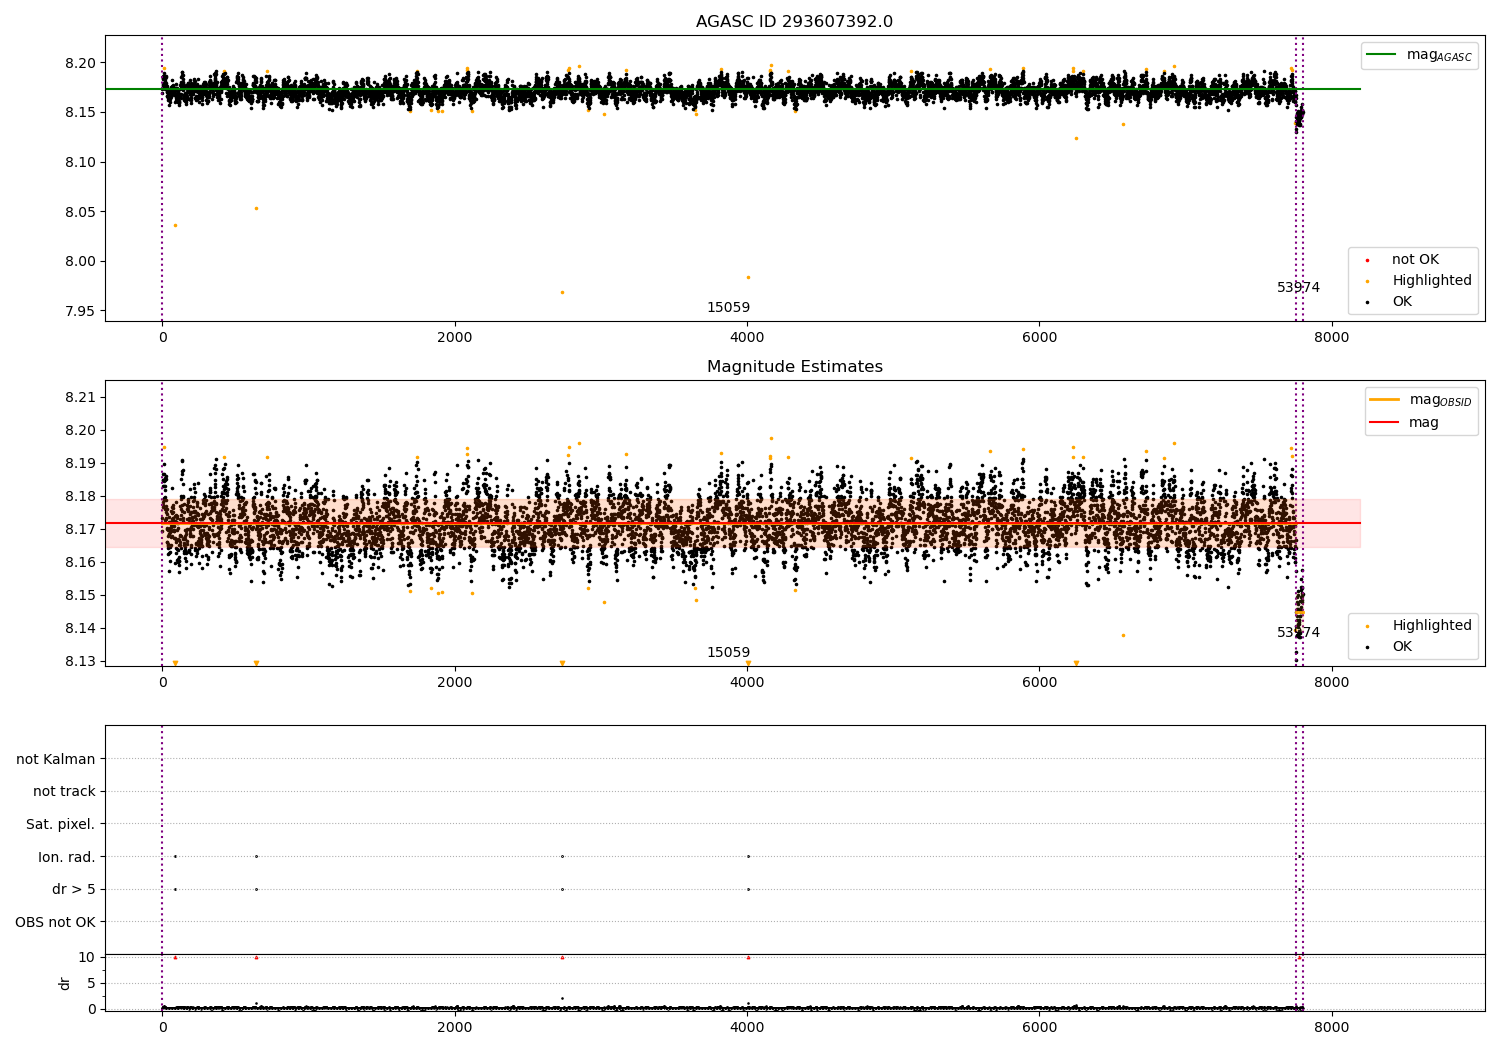Click the 'dr' y-axis label
The height and width of the screenshot is (1050, 1500).
point(65,983)
